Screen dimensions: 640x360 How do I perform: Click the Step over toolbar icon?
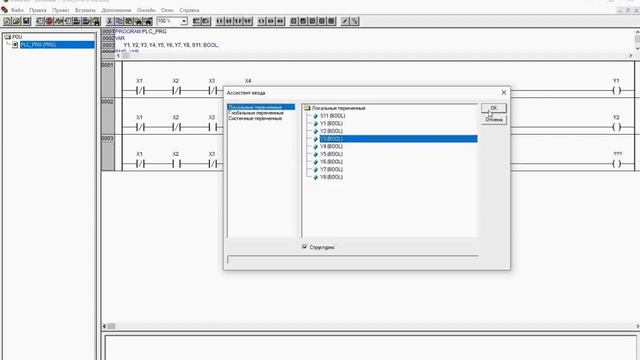[59, 21]
